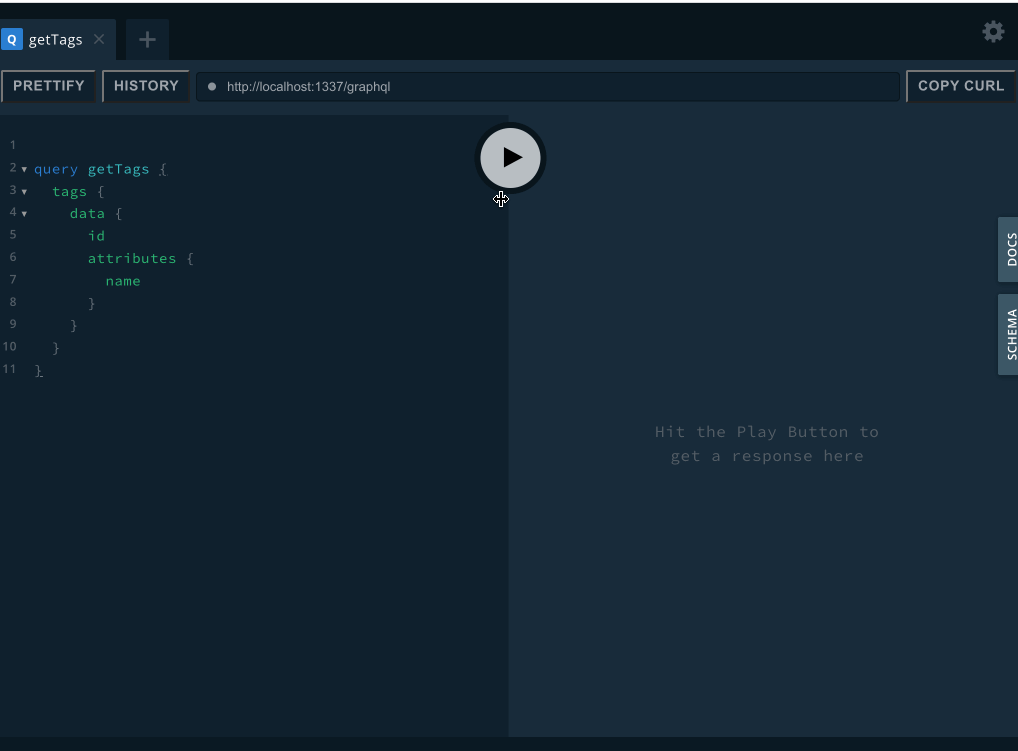
Task: Click the COPY CURL button
Action: point(961,85)
